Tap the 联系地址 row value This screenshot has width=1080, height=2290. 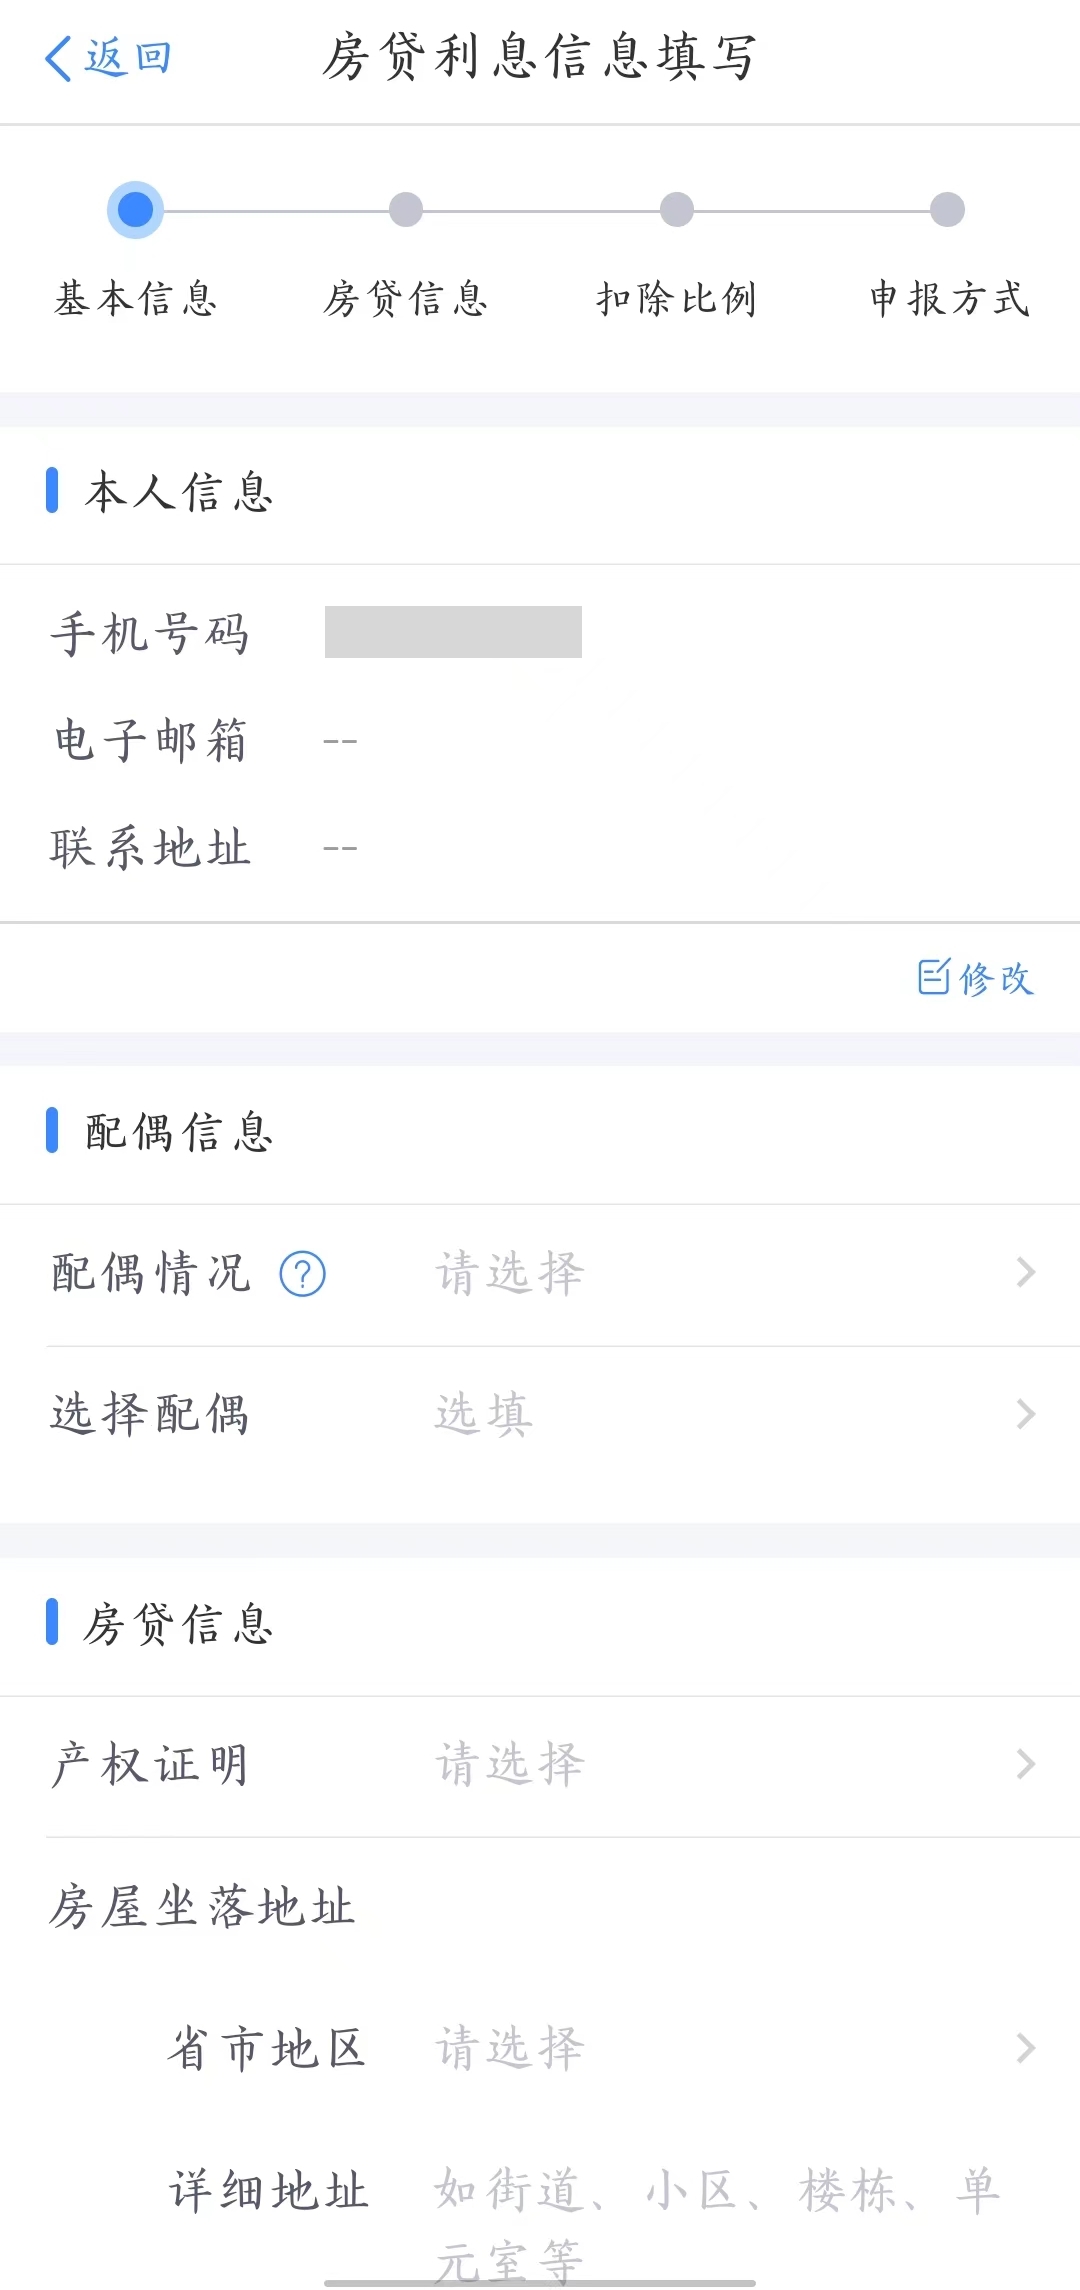click(x=340, y=848)
